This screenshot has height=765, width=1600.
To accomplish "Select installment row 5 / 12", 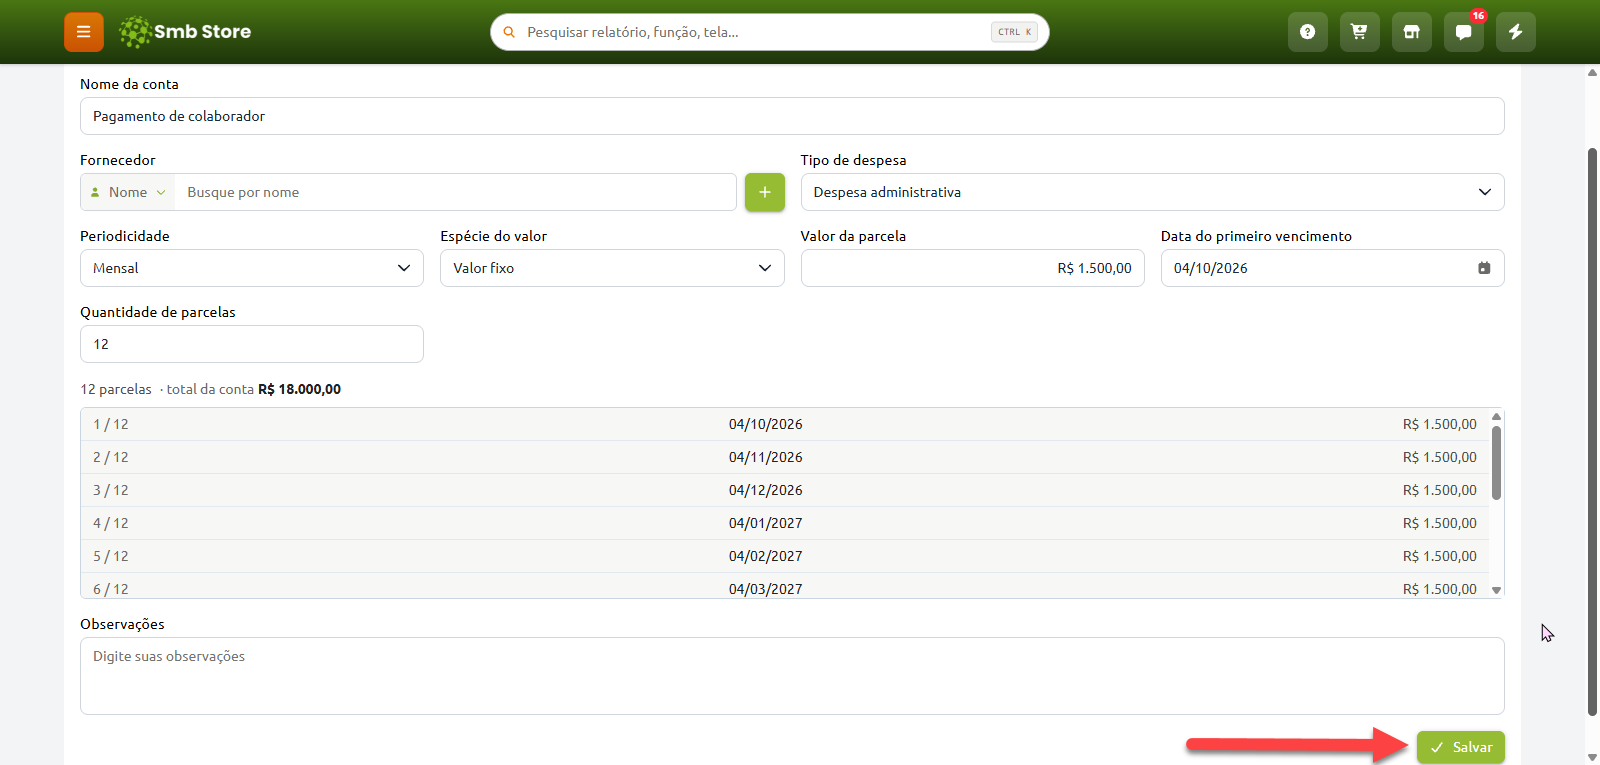I will (x=785, y=556).
